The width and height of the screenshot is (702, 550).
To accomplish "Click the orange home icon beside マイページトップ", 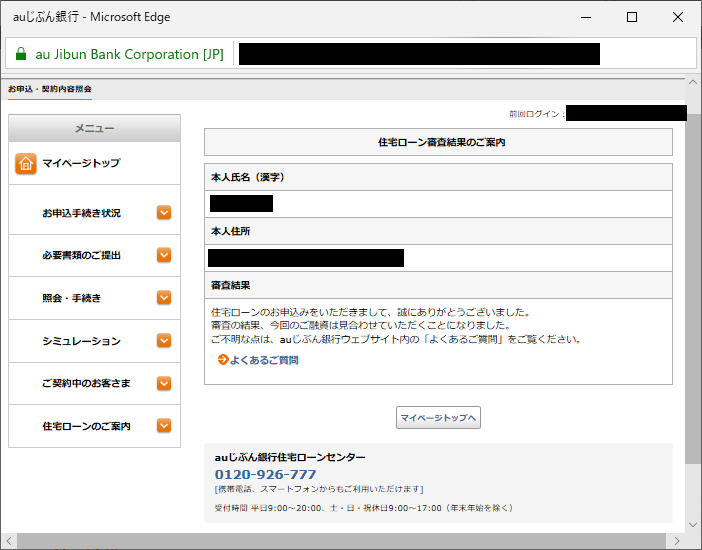I will [26, 163].
